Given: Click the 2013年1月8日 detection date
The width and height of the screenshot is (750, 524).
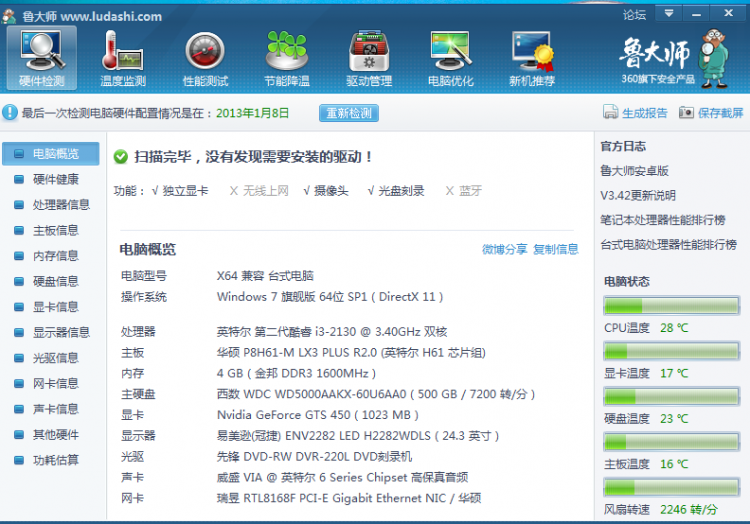Looking at the screenshot, I should click(253, 113).
